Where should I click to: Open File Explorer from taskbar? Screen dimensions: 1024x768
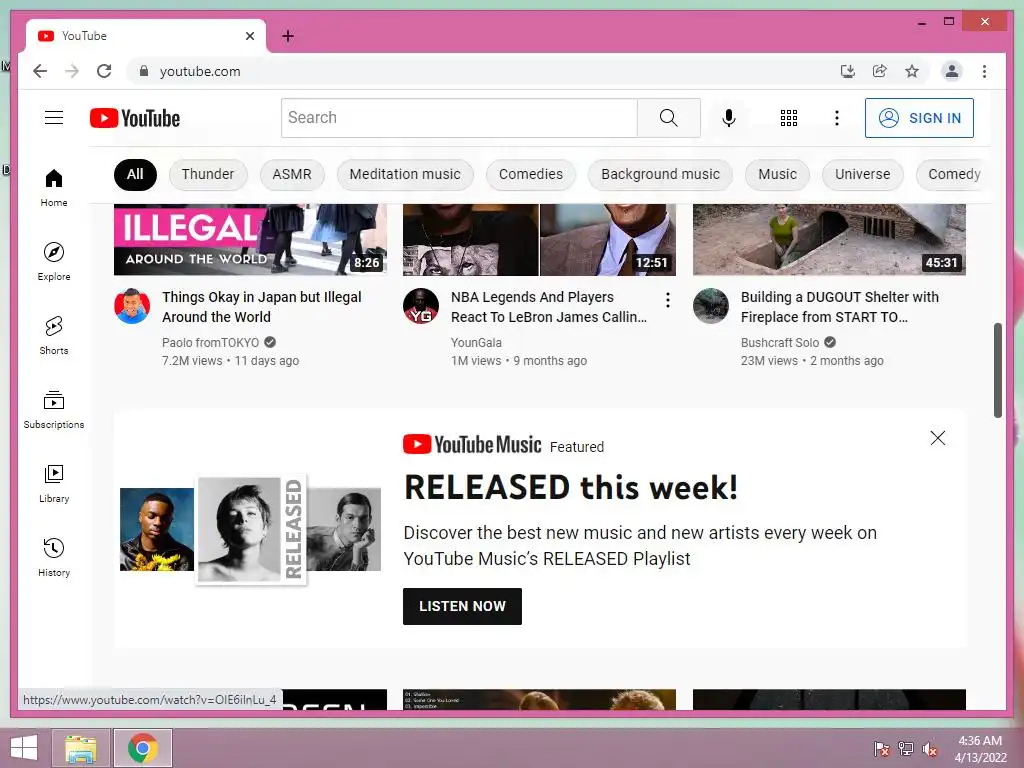81,748
